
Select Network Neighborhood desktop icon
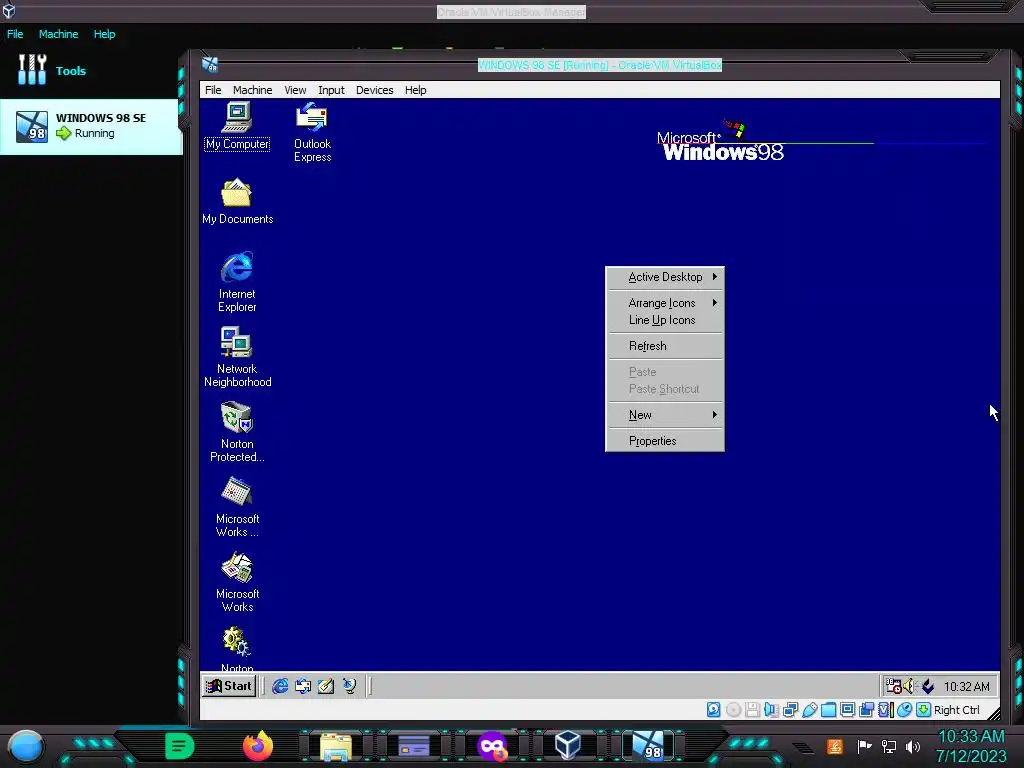coord(237,357)
